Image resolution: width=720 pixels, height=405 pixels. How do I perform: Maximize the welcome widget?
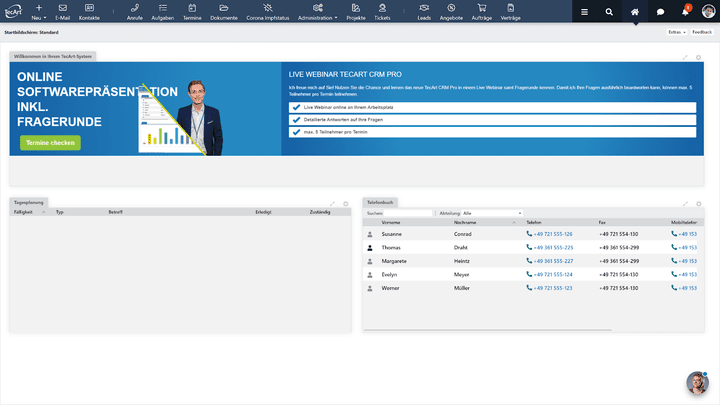[x=685, y=57]
